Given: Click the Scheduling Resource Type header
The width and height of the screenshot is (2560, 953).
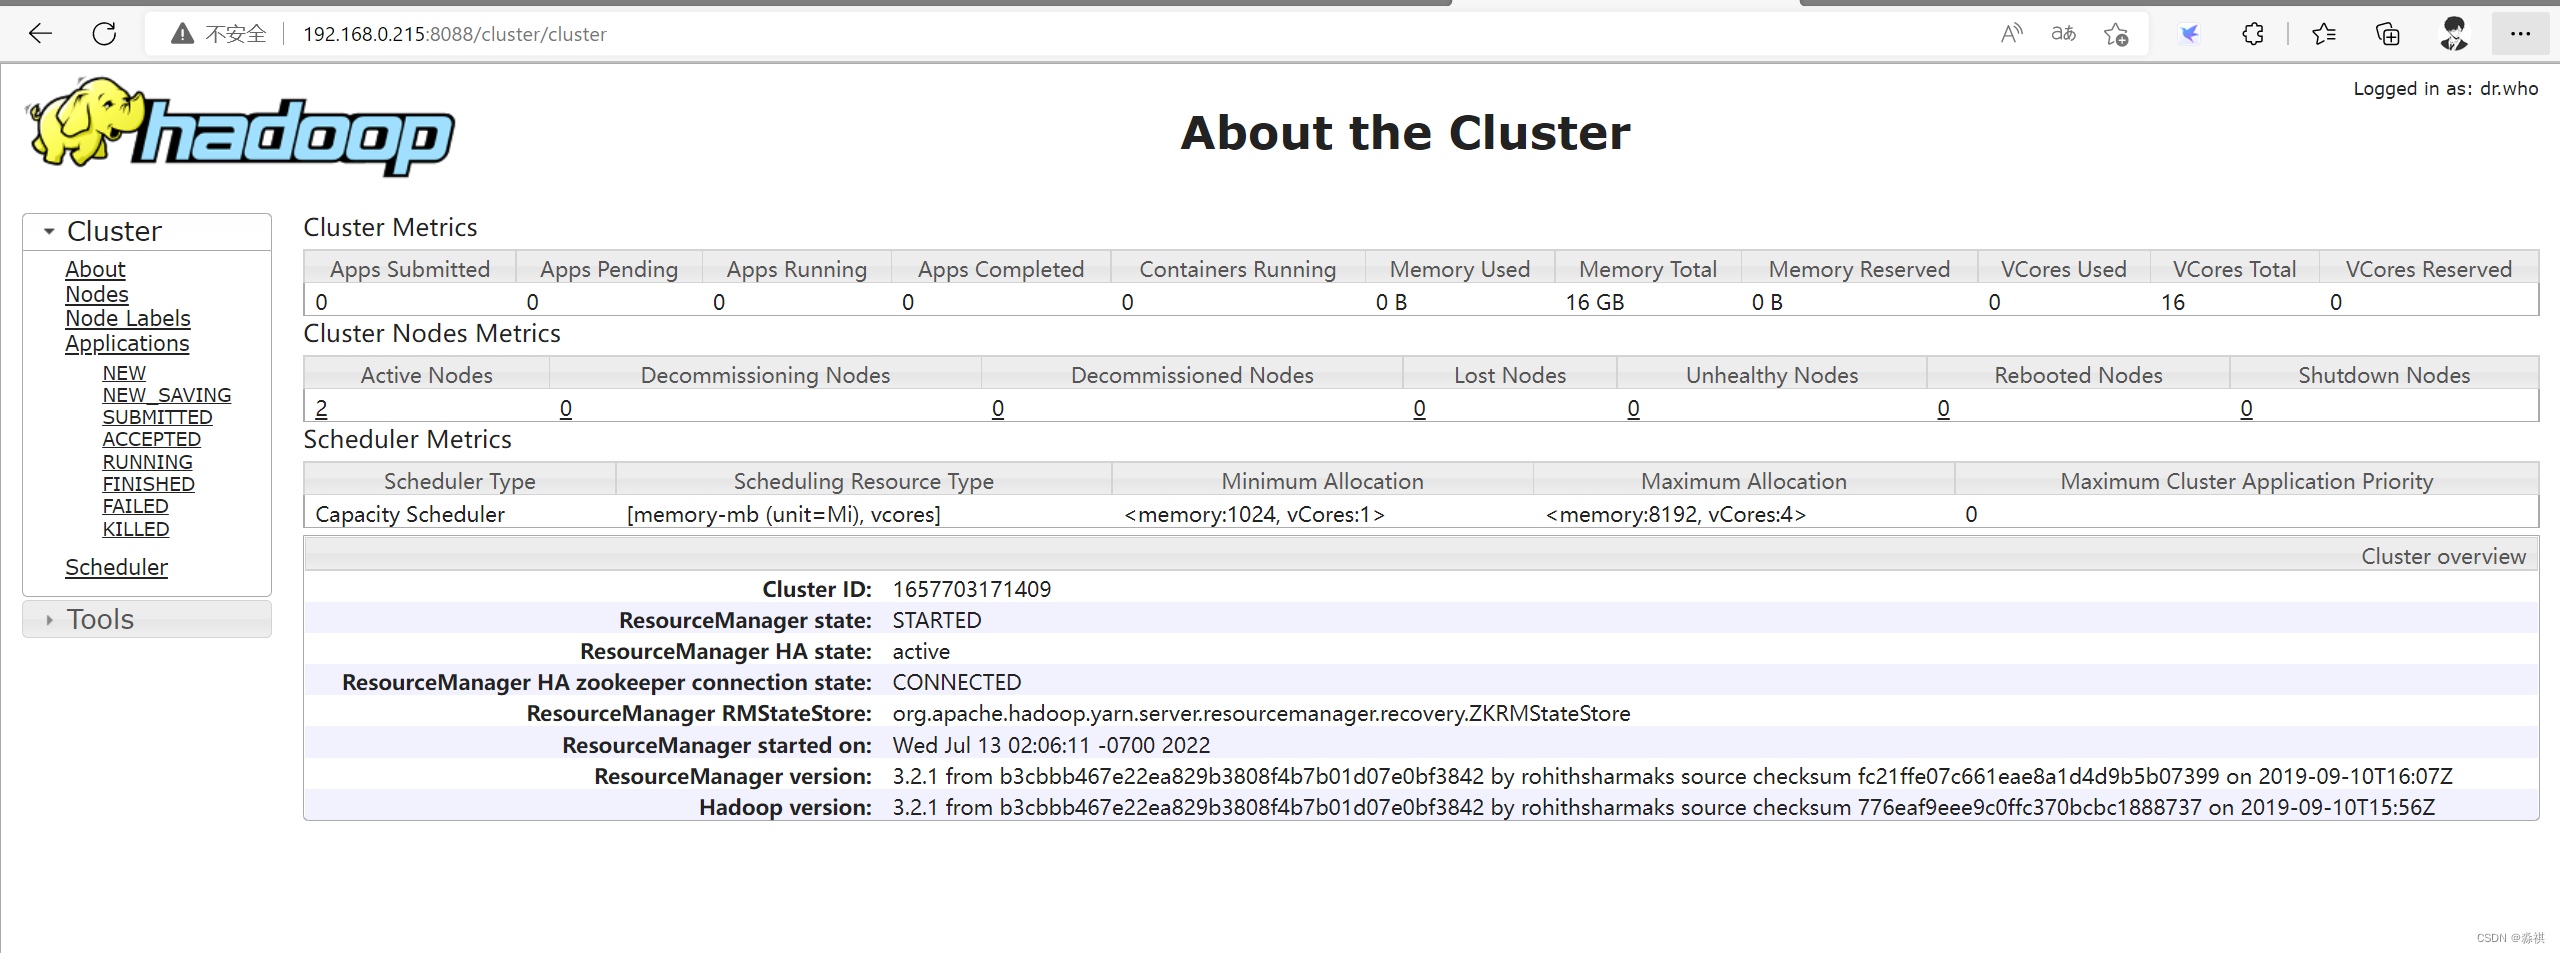Looking at the screenshot, I should pyautogui.click(x=864, y=481).
